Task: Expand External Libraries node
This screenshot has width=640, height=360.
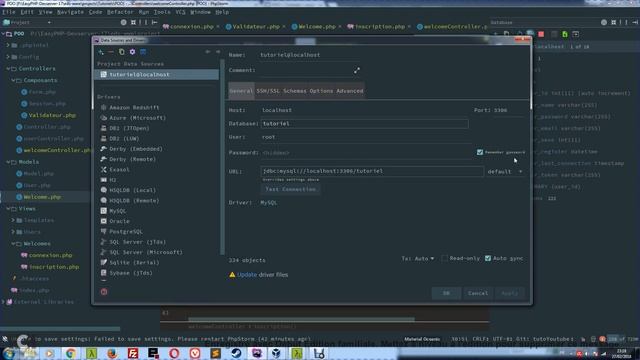Action: pyautogui.click(x=3, y=302)
